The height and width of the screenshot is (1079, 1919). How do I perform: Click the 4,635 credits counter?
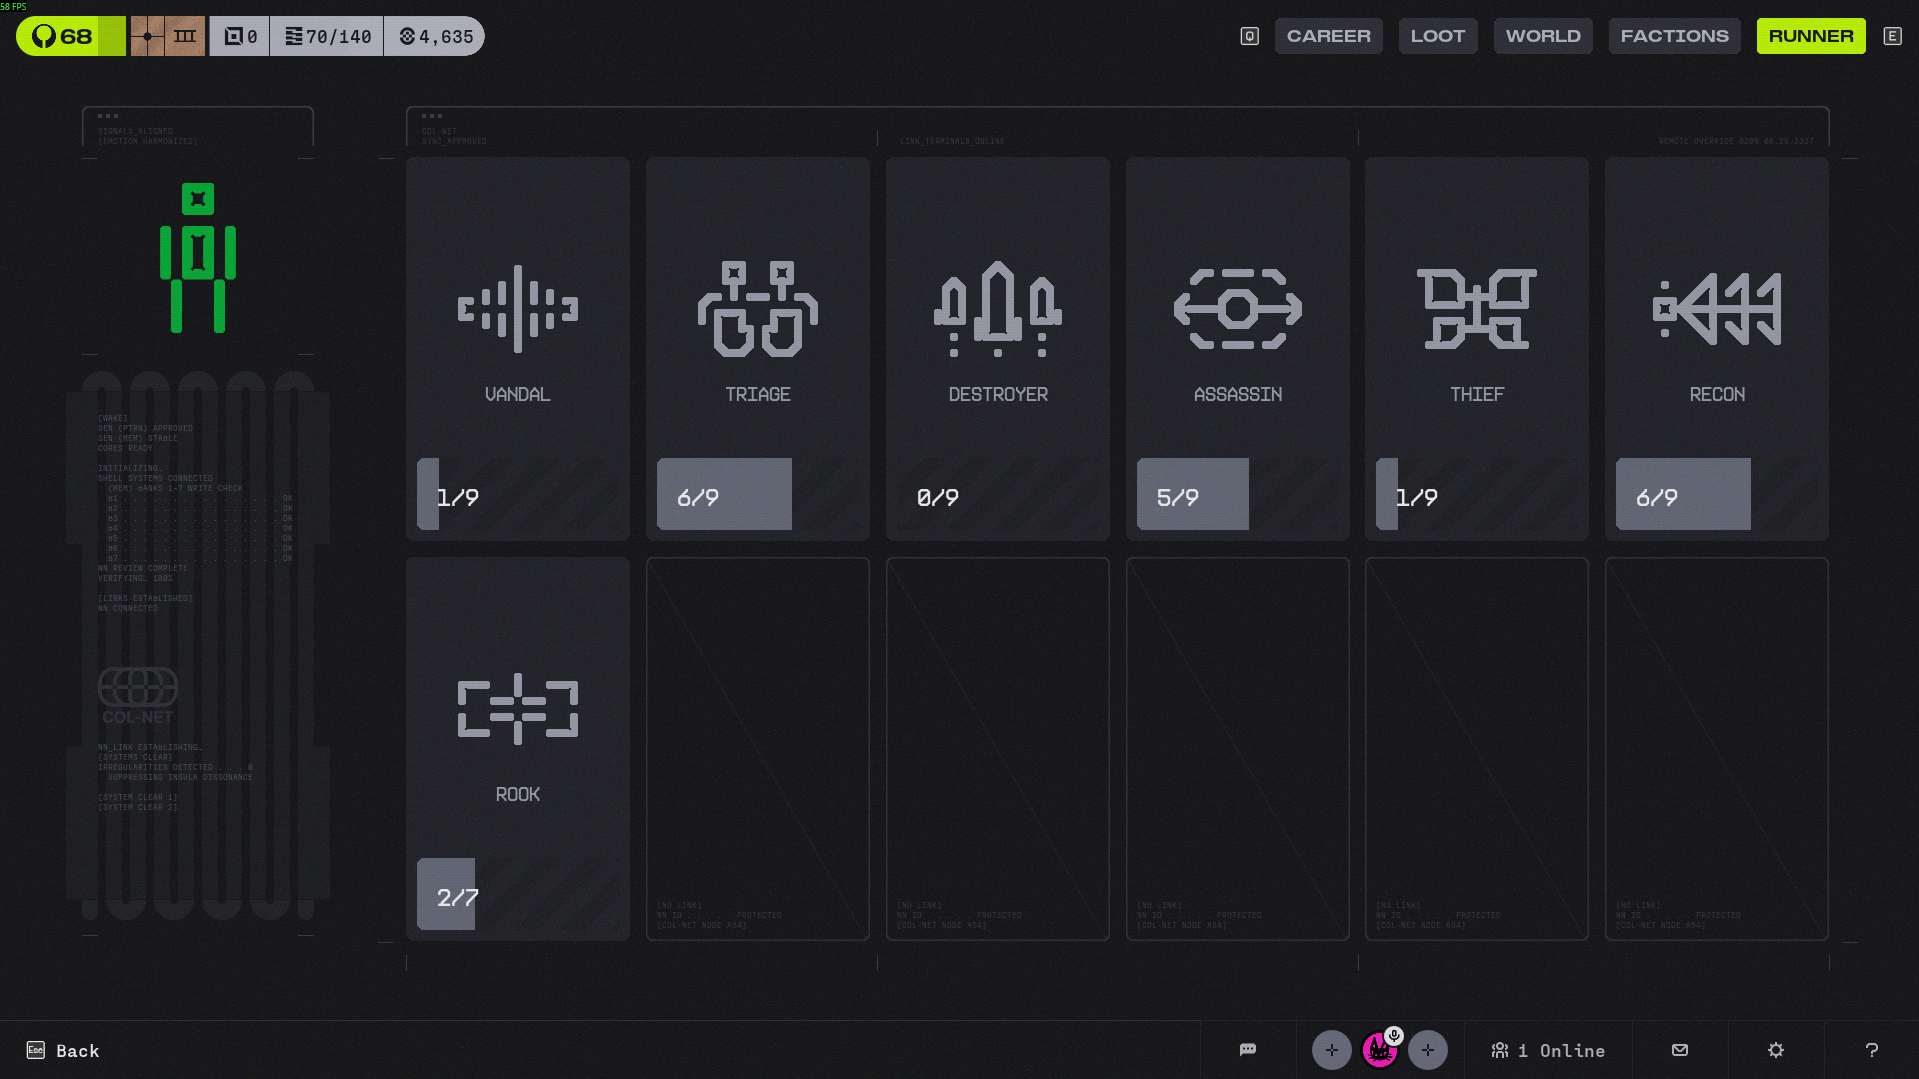coord(435,36)
